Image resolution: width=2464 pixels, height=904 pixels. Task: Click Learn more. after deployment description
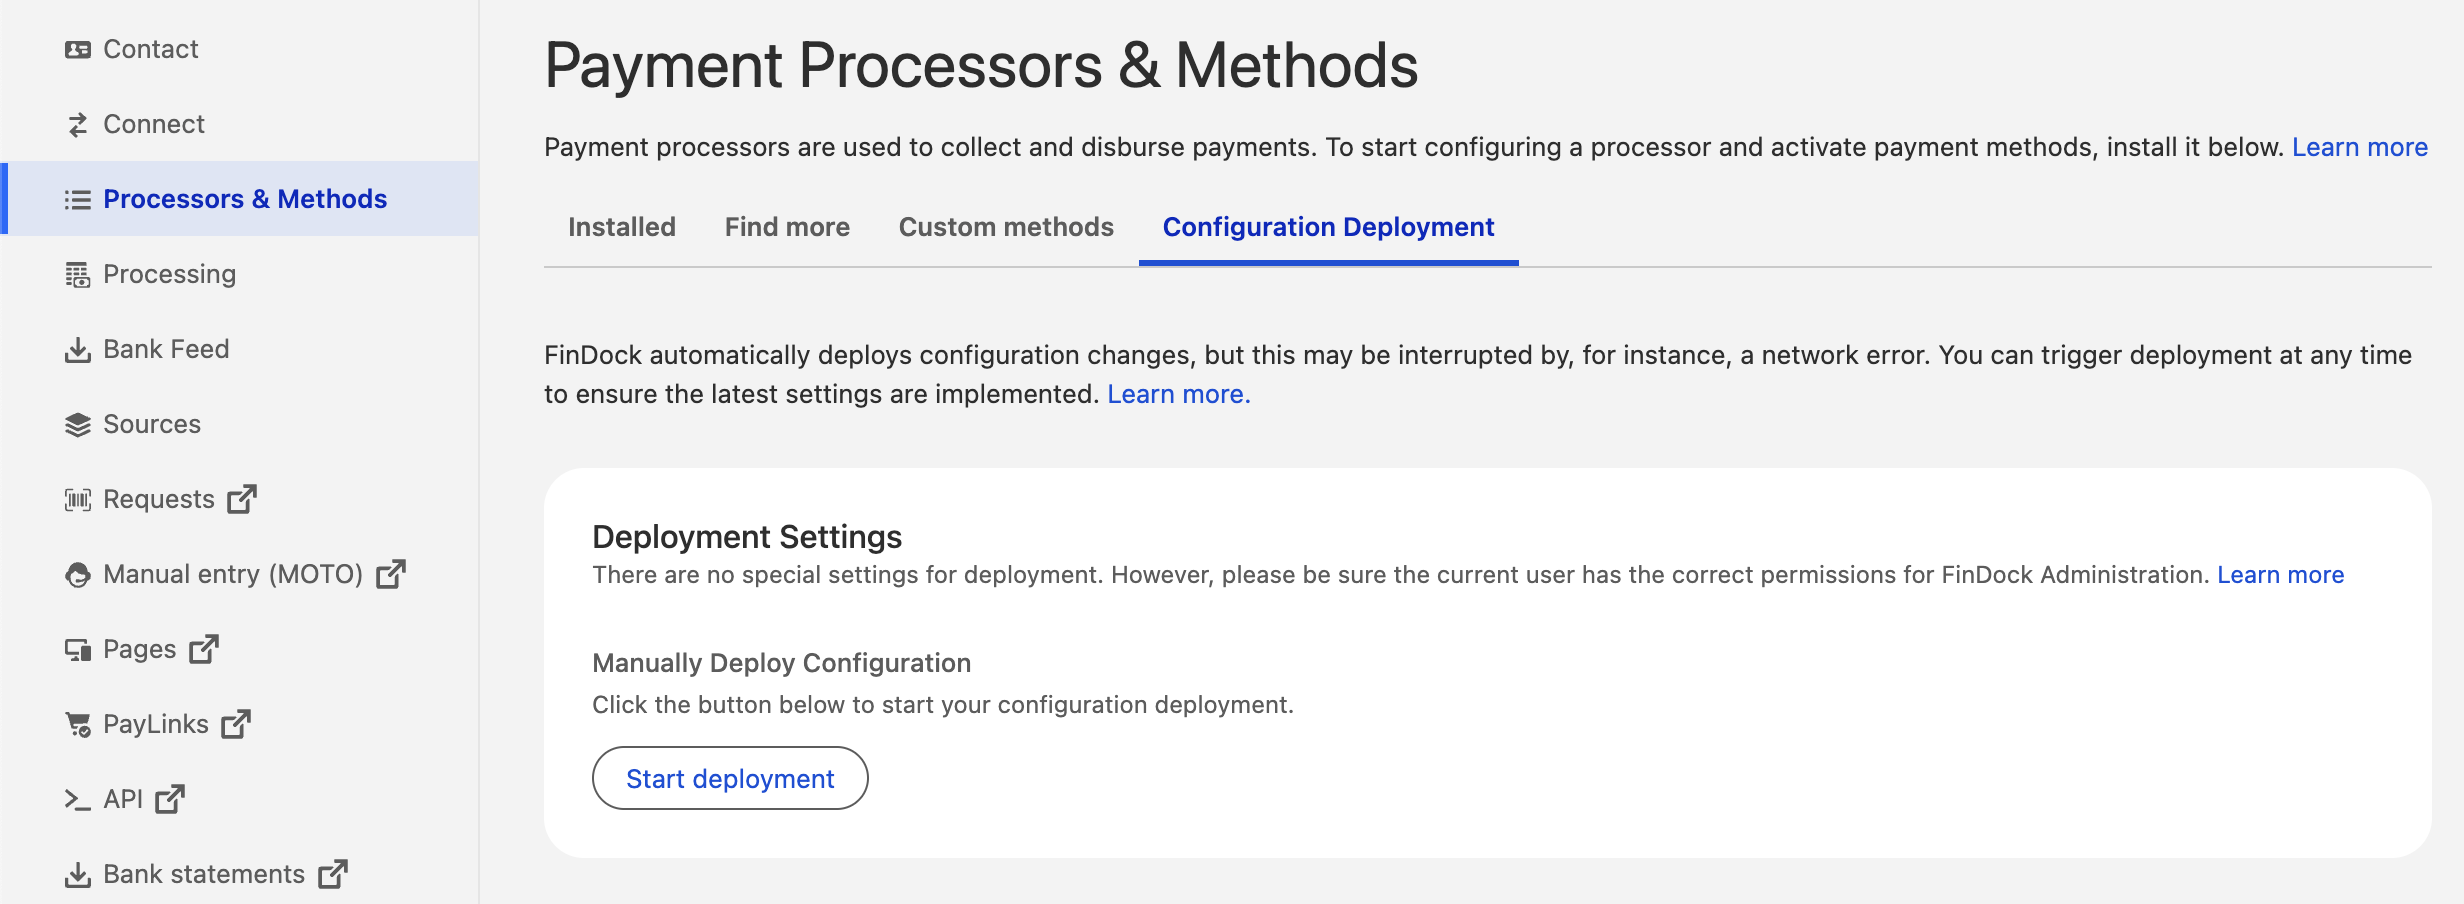[1178, 394]
